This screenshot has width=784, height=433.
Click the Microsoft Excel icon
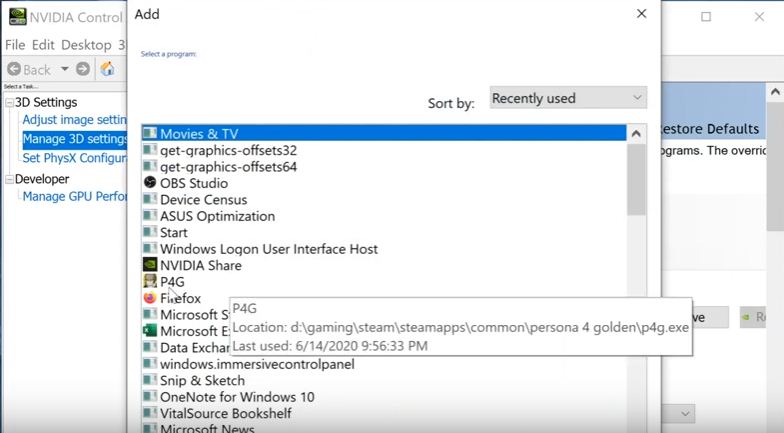coord(150,330)
